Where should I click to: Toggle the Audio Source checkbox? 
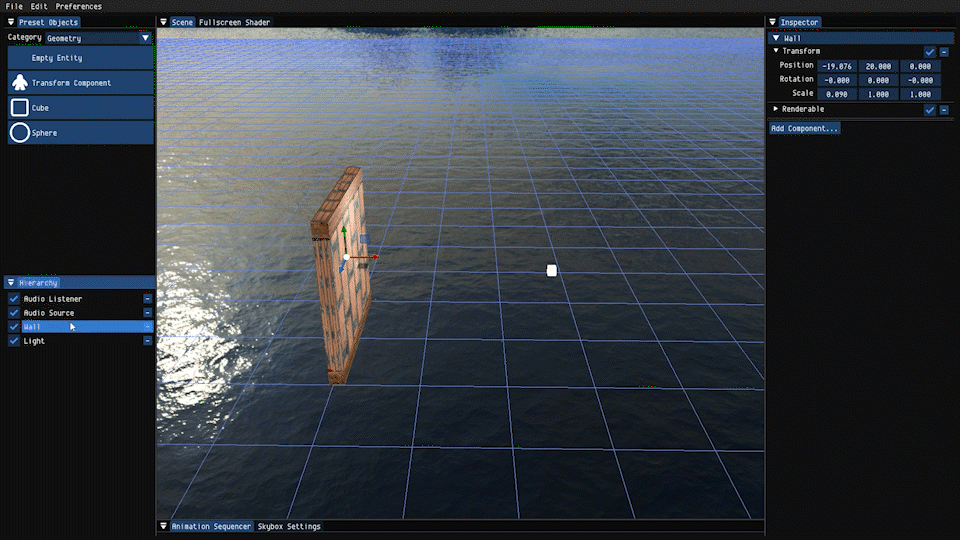pos(13,312)
